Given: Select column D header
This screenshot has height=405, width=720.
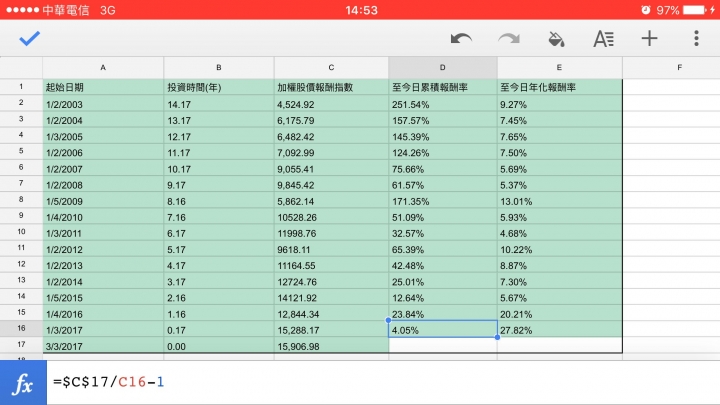Looking at the screenshot, I should tap(443, 68).
